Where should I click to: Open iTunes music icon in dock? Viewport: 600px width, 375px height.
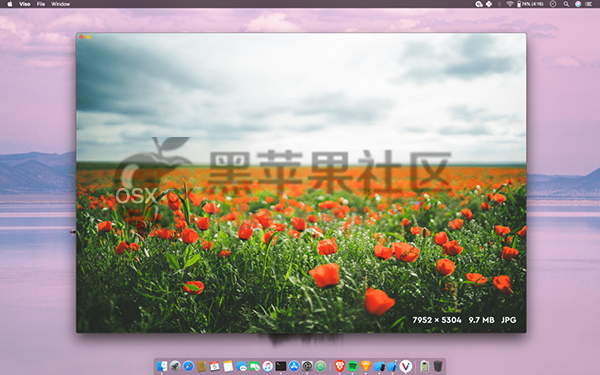click(x=267, y=366)
